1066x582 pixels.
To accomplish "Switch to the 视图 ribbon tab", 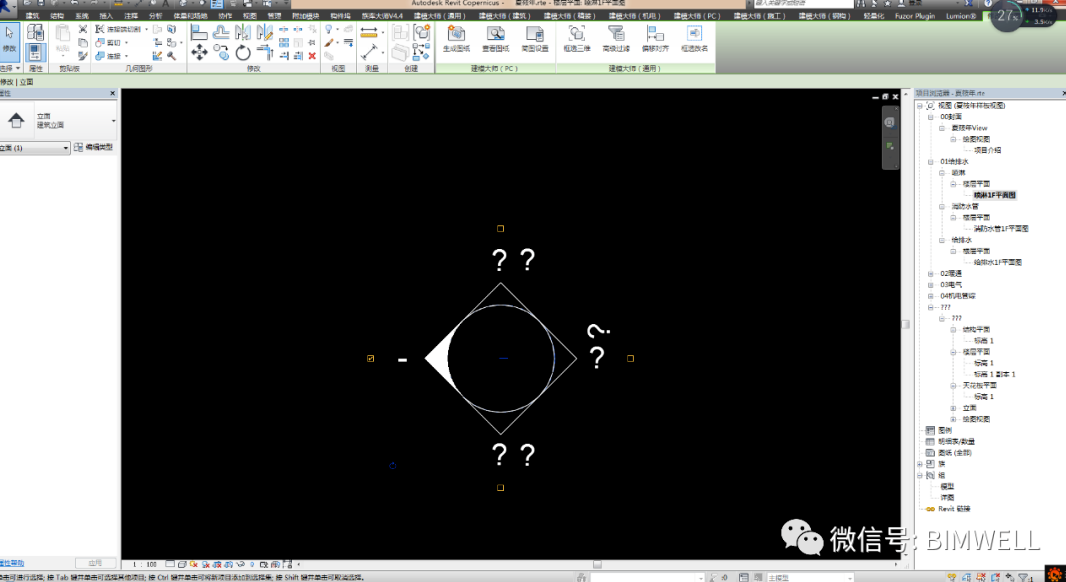I will [252, 15].
